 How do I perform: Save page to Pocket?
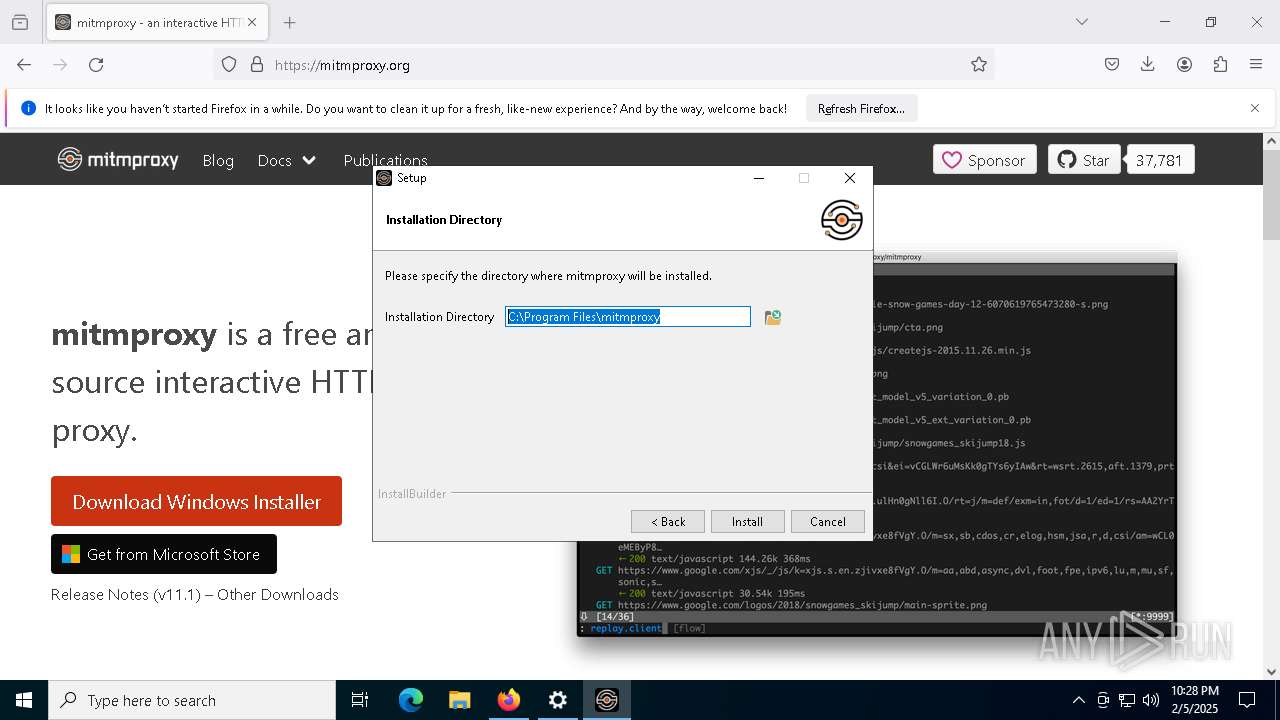(1112, 65)
